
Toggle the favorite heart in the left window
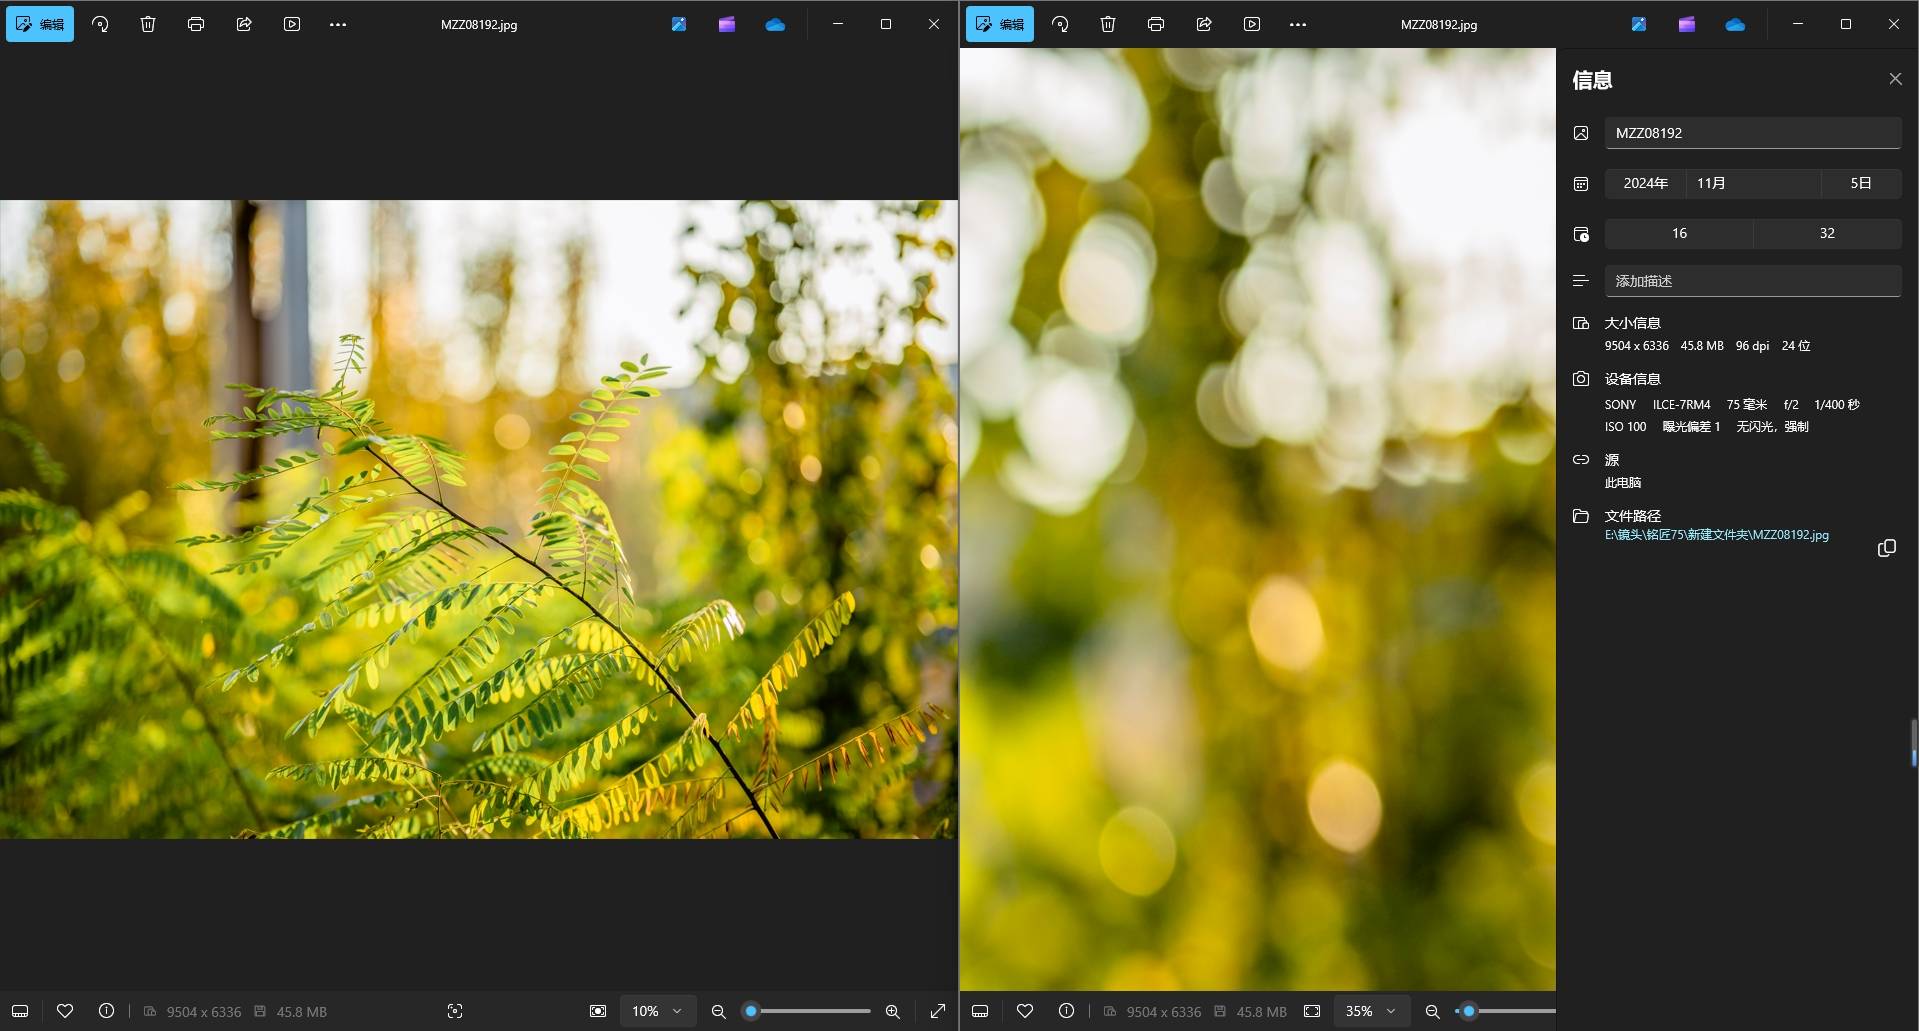(65, 1011)
